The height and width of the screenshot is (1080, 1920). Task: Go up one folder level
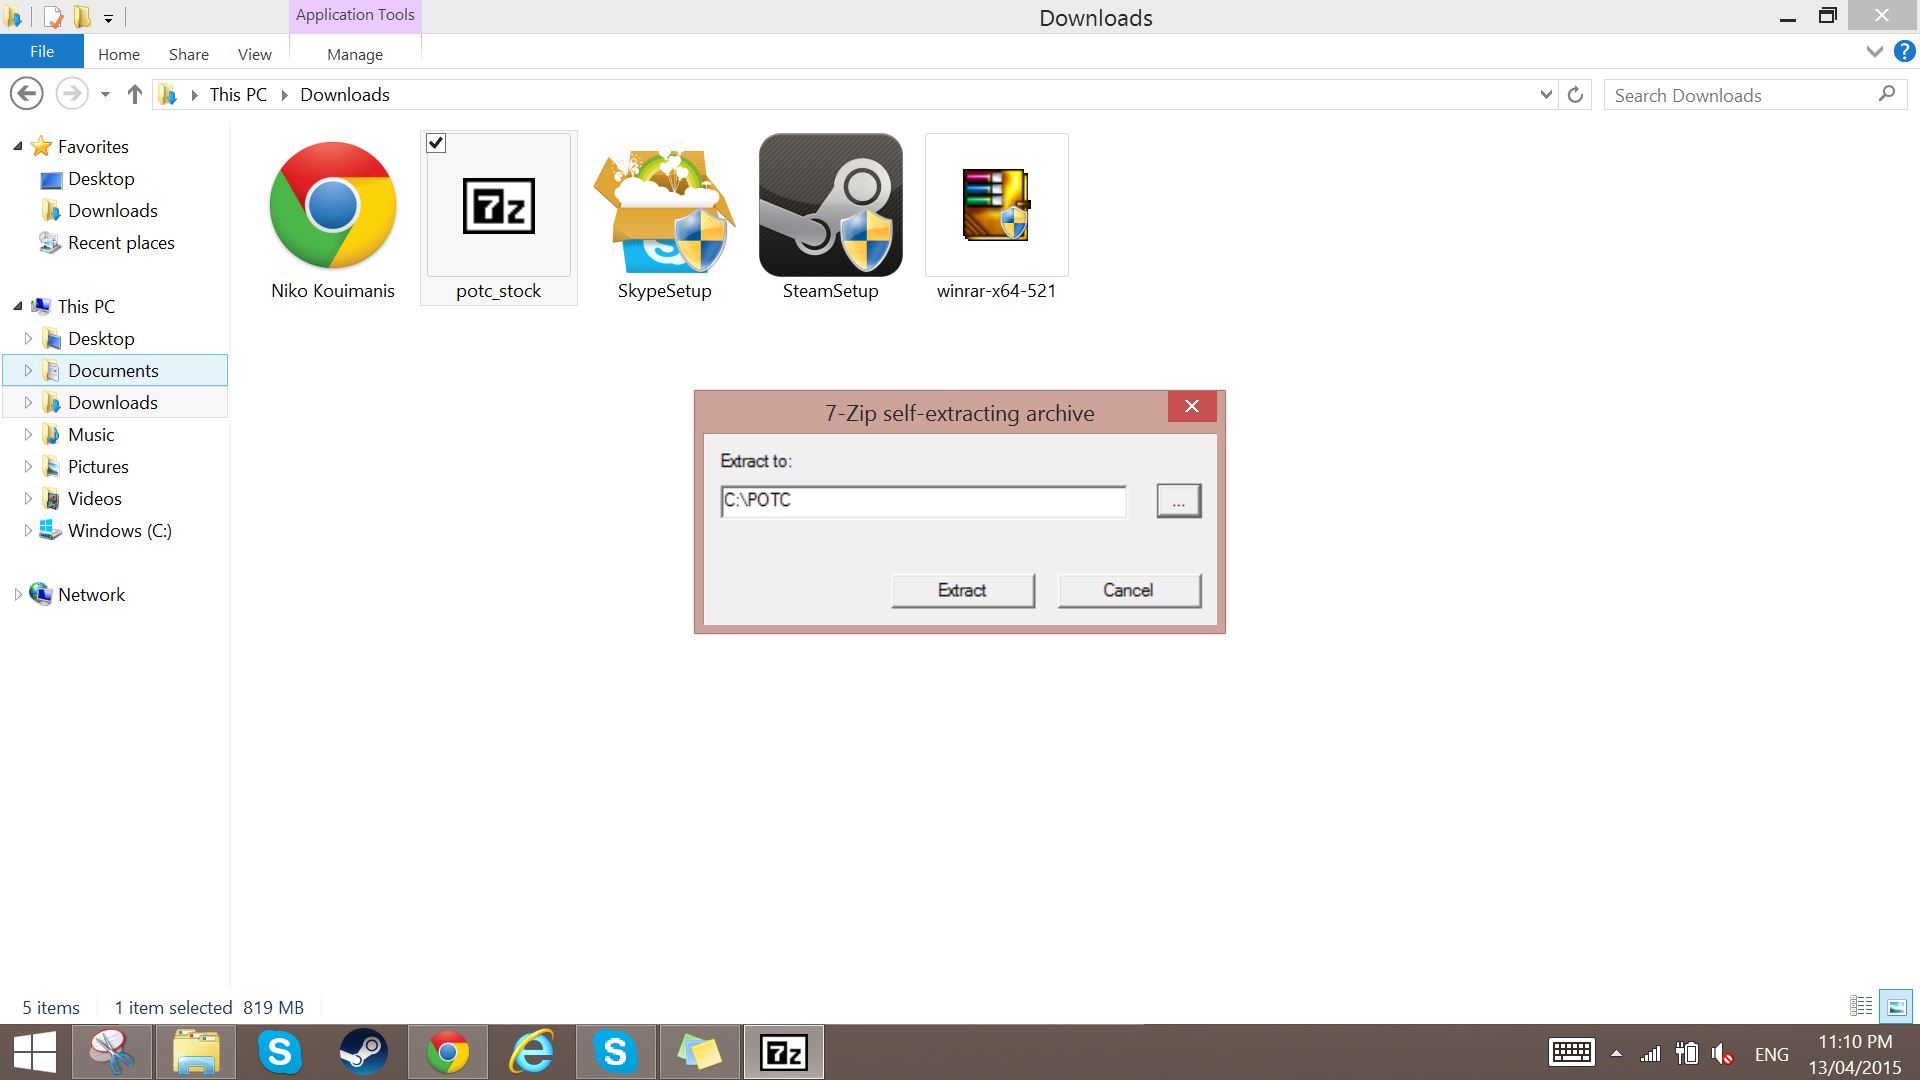pos(135,94)
